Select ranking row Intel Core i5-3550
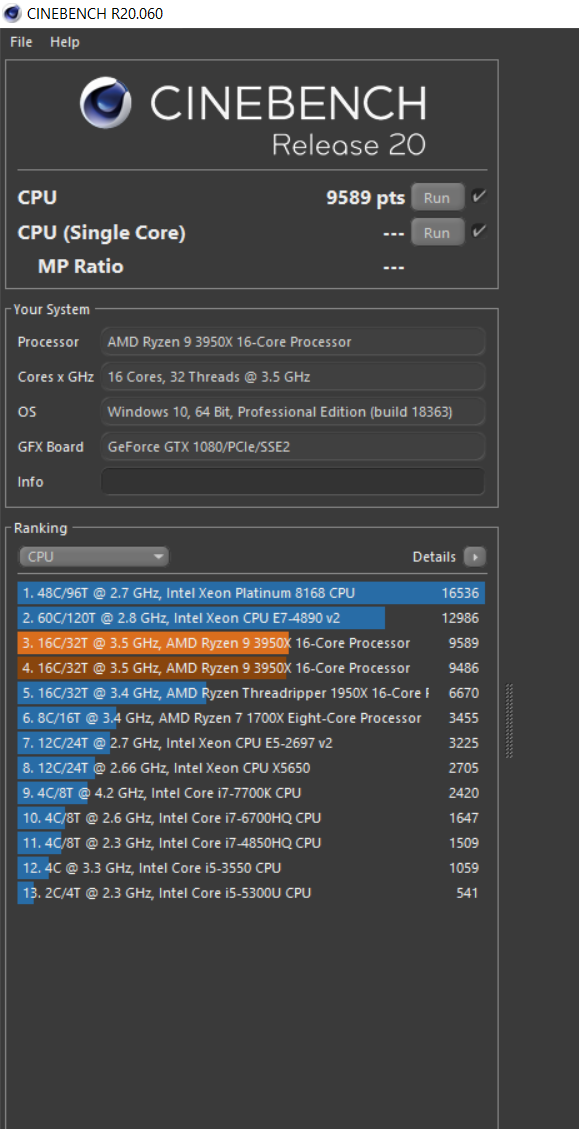The height and width of the screenshot is (1129, 579). point(251,868)
